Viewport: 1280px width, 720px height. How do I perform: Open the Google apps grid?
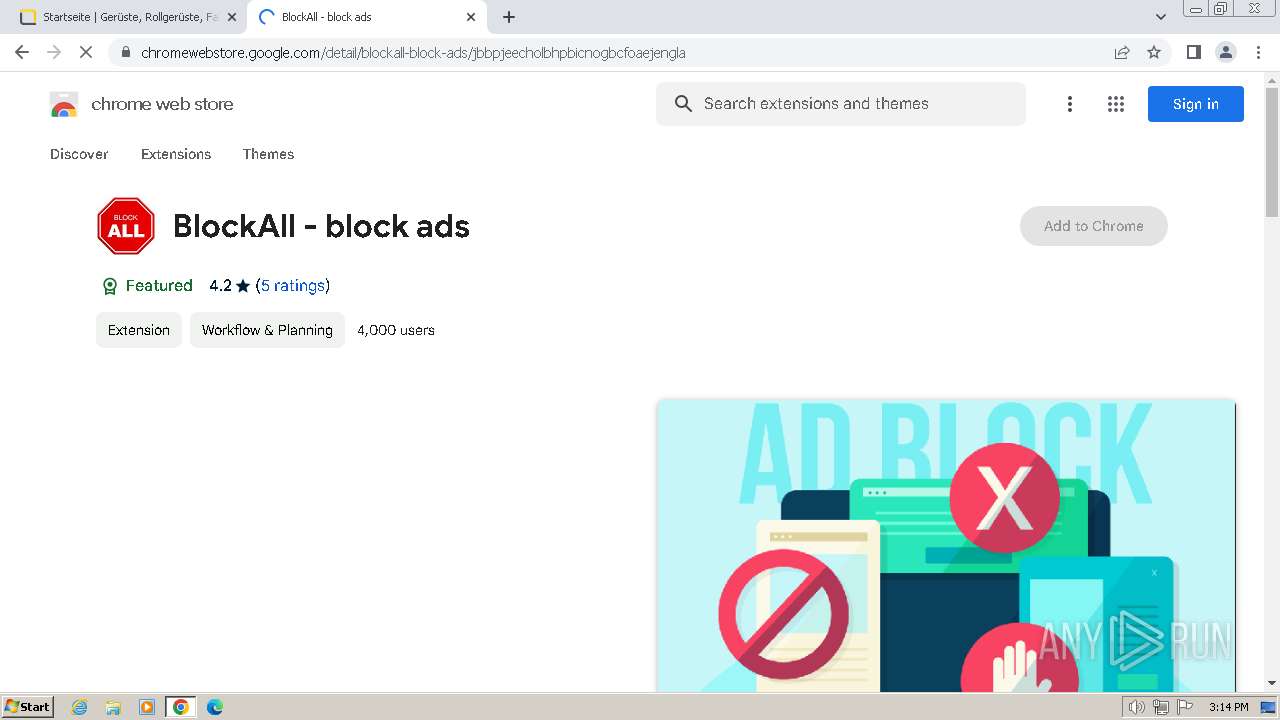tap(1116, 104)
